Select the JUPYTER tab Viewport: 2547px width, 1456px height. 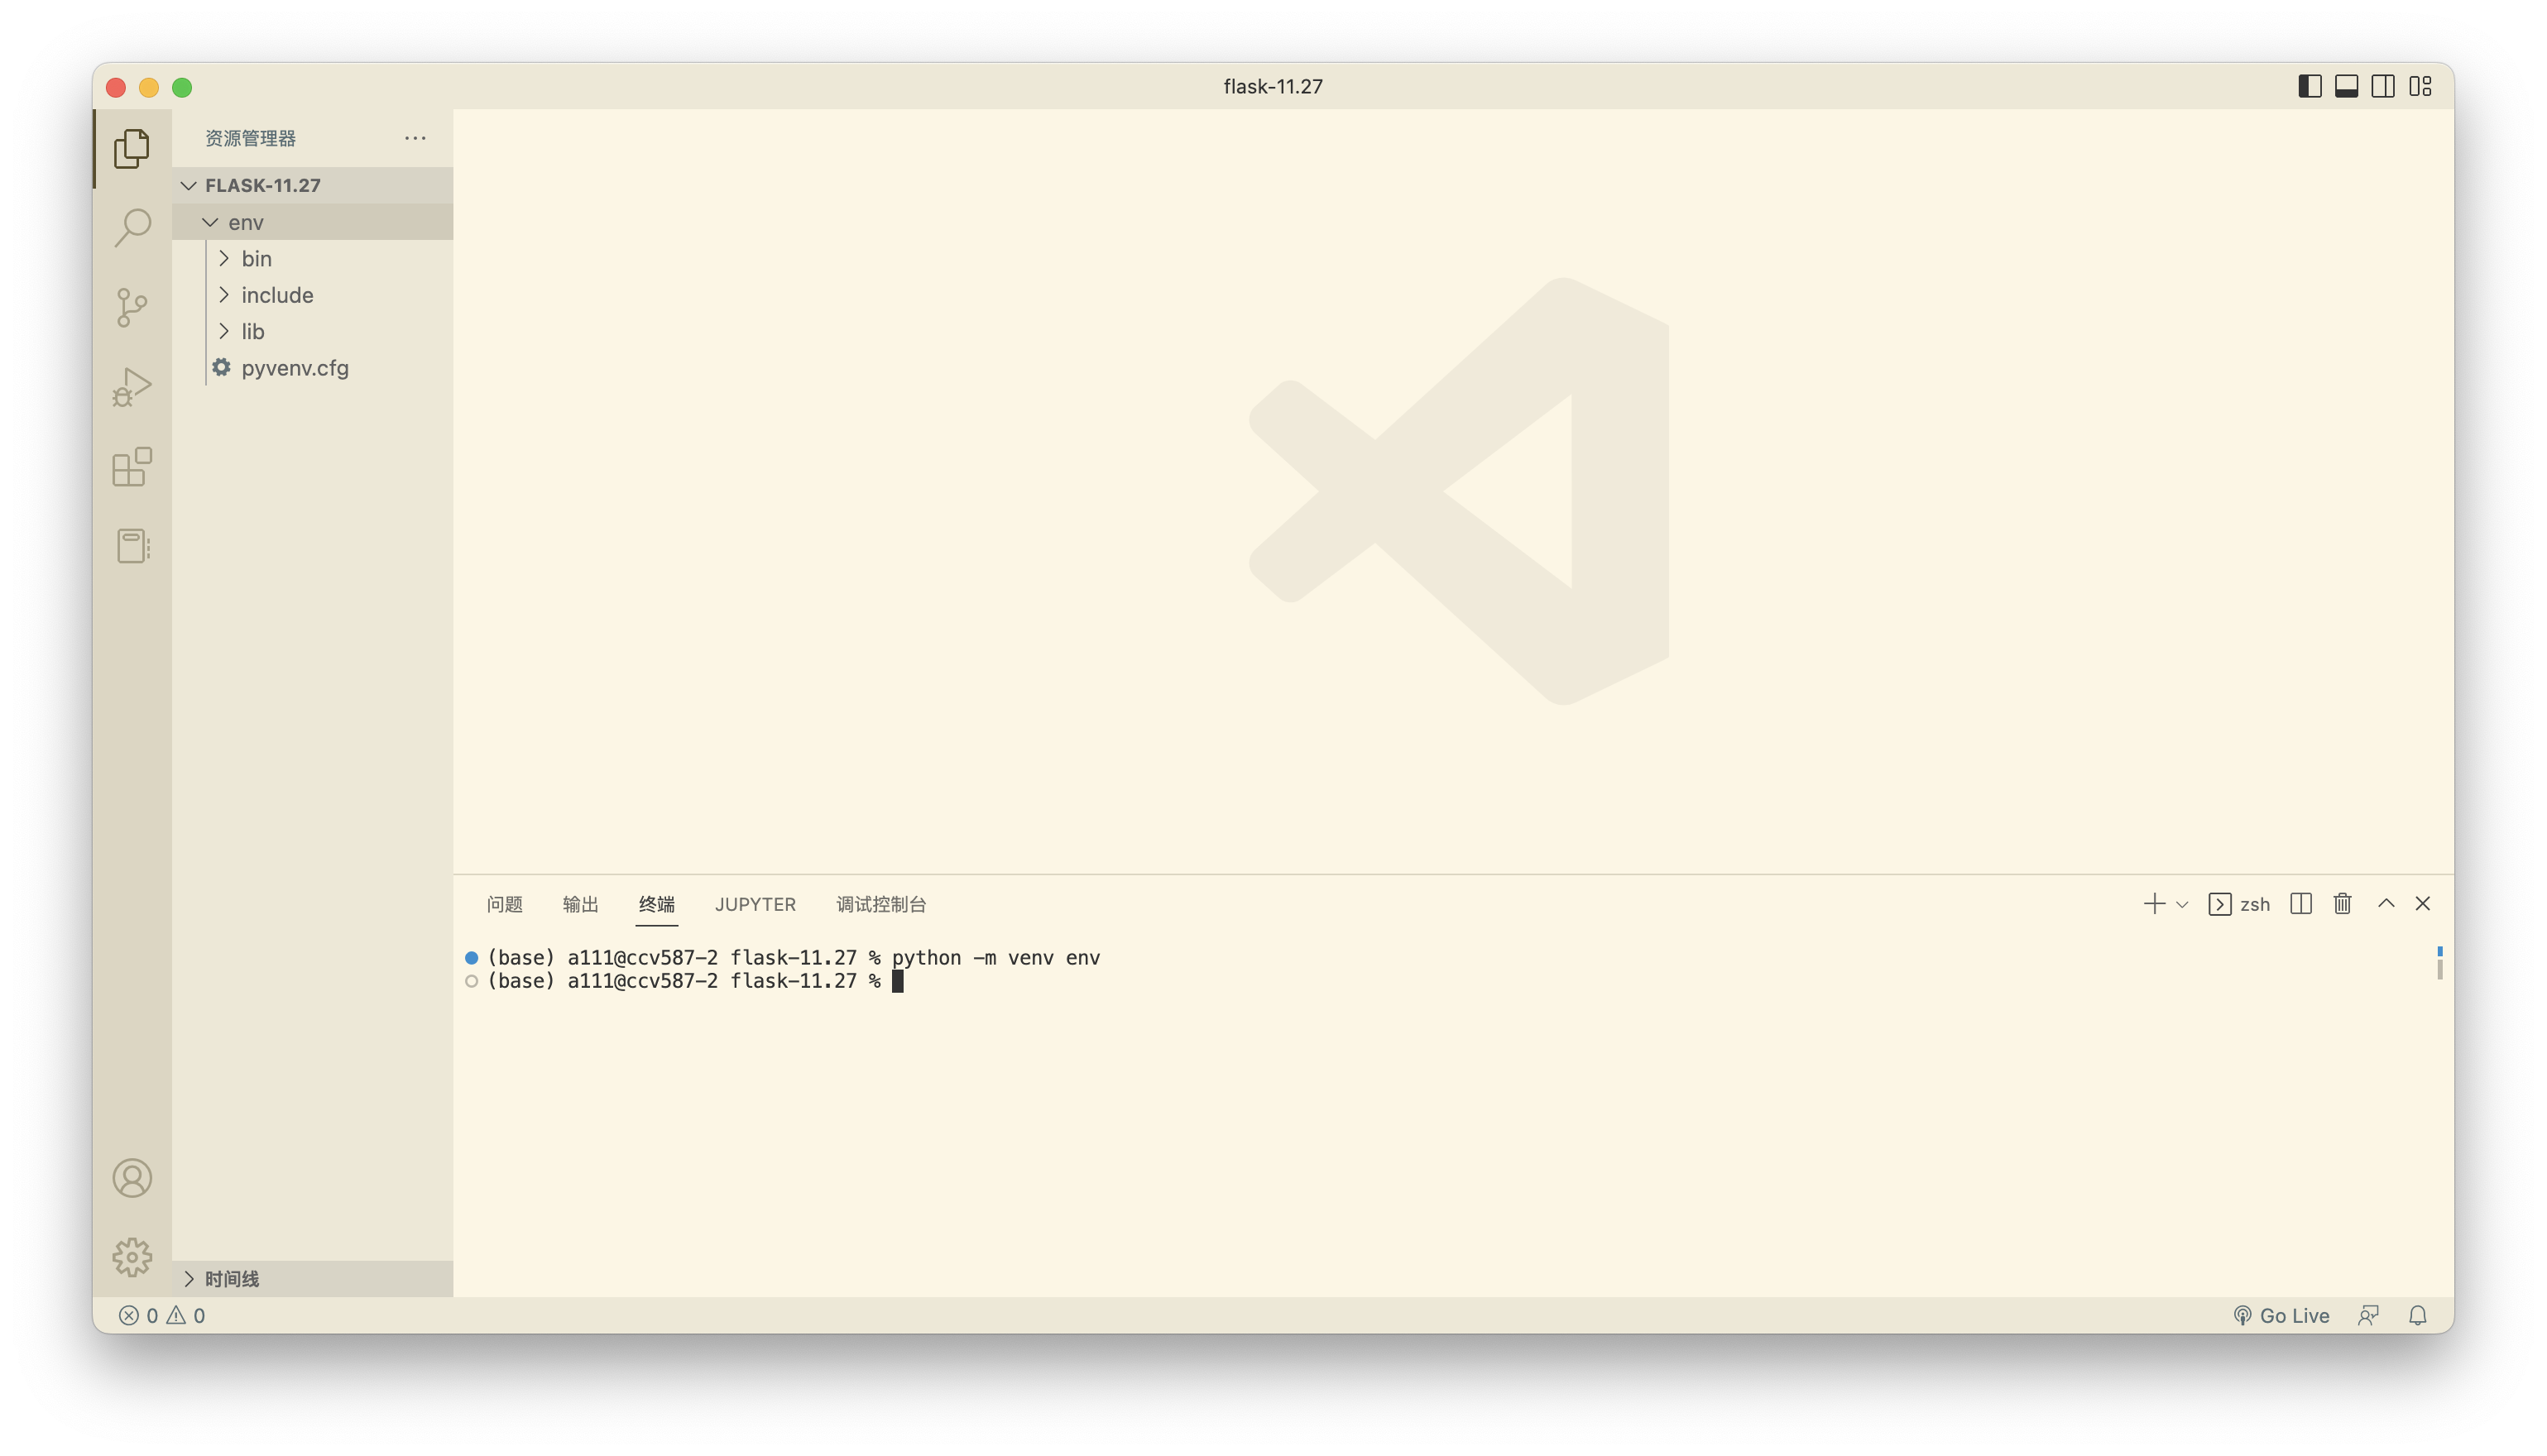click(x=755, y=903)
